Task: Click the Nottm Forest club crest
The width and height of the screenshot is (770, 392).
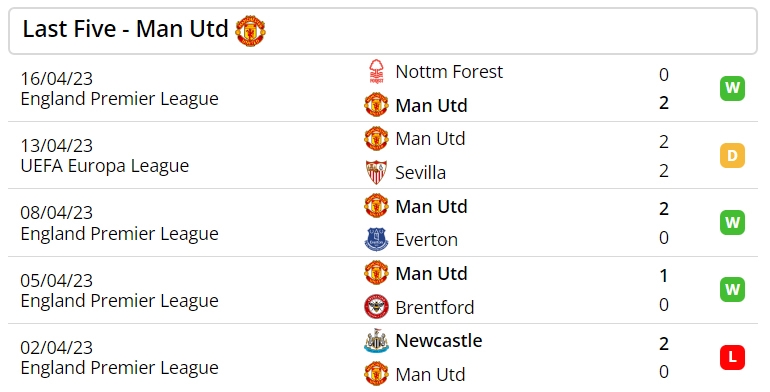Action: [376, 72]
